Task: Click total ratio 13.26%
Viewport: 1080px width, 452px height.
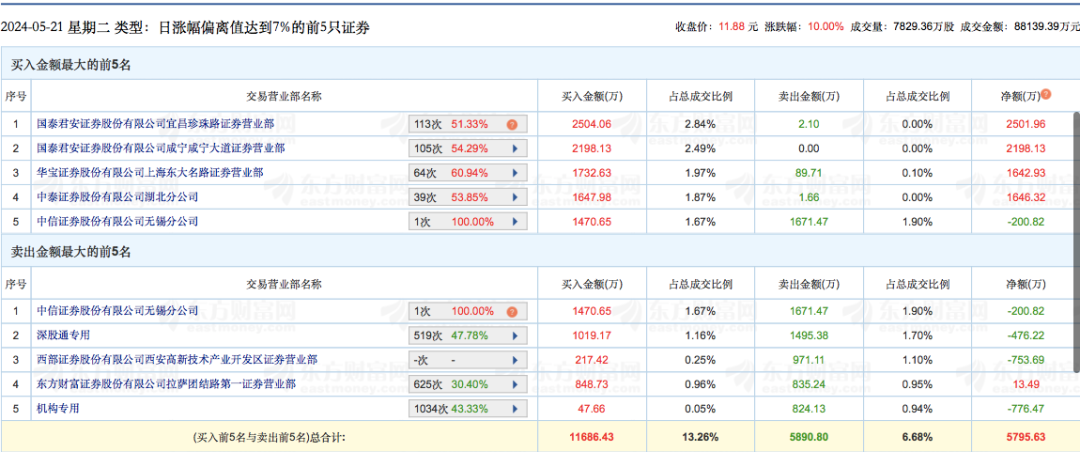Action: pyautogui.click(x=700, y=437)
